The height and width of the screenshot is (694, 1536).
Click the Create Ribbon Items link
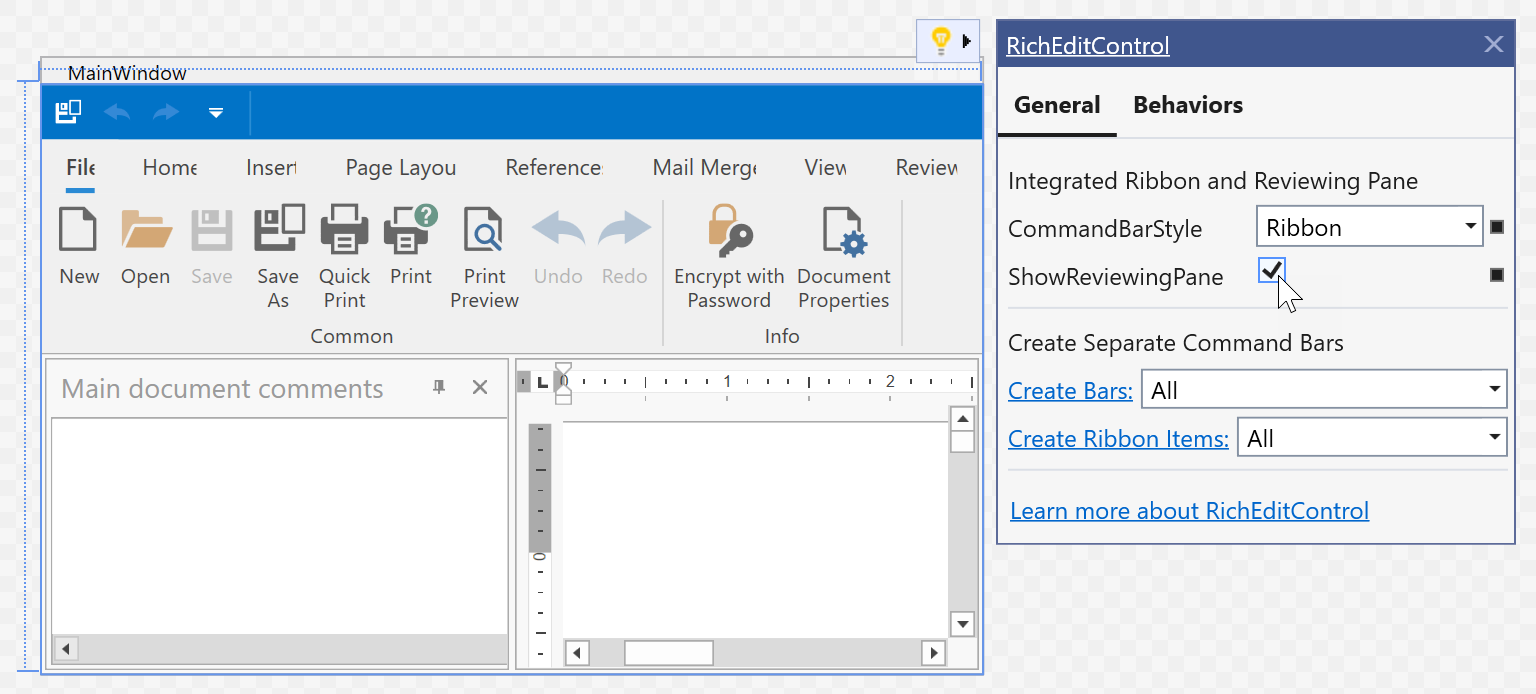[1118, 438]
